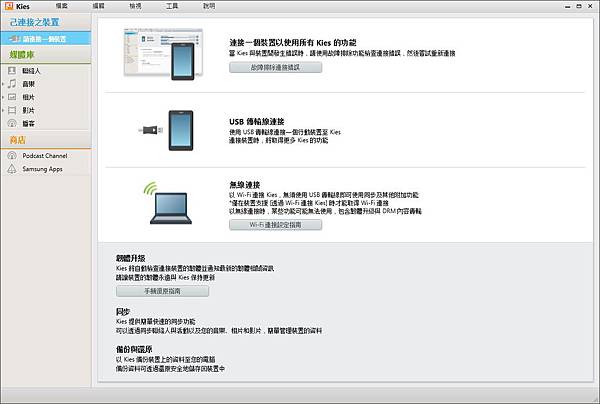600x404 pixels.
Task: Click the 'USB 傳輸線連接' heading
Action: (x=257, y=122)
